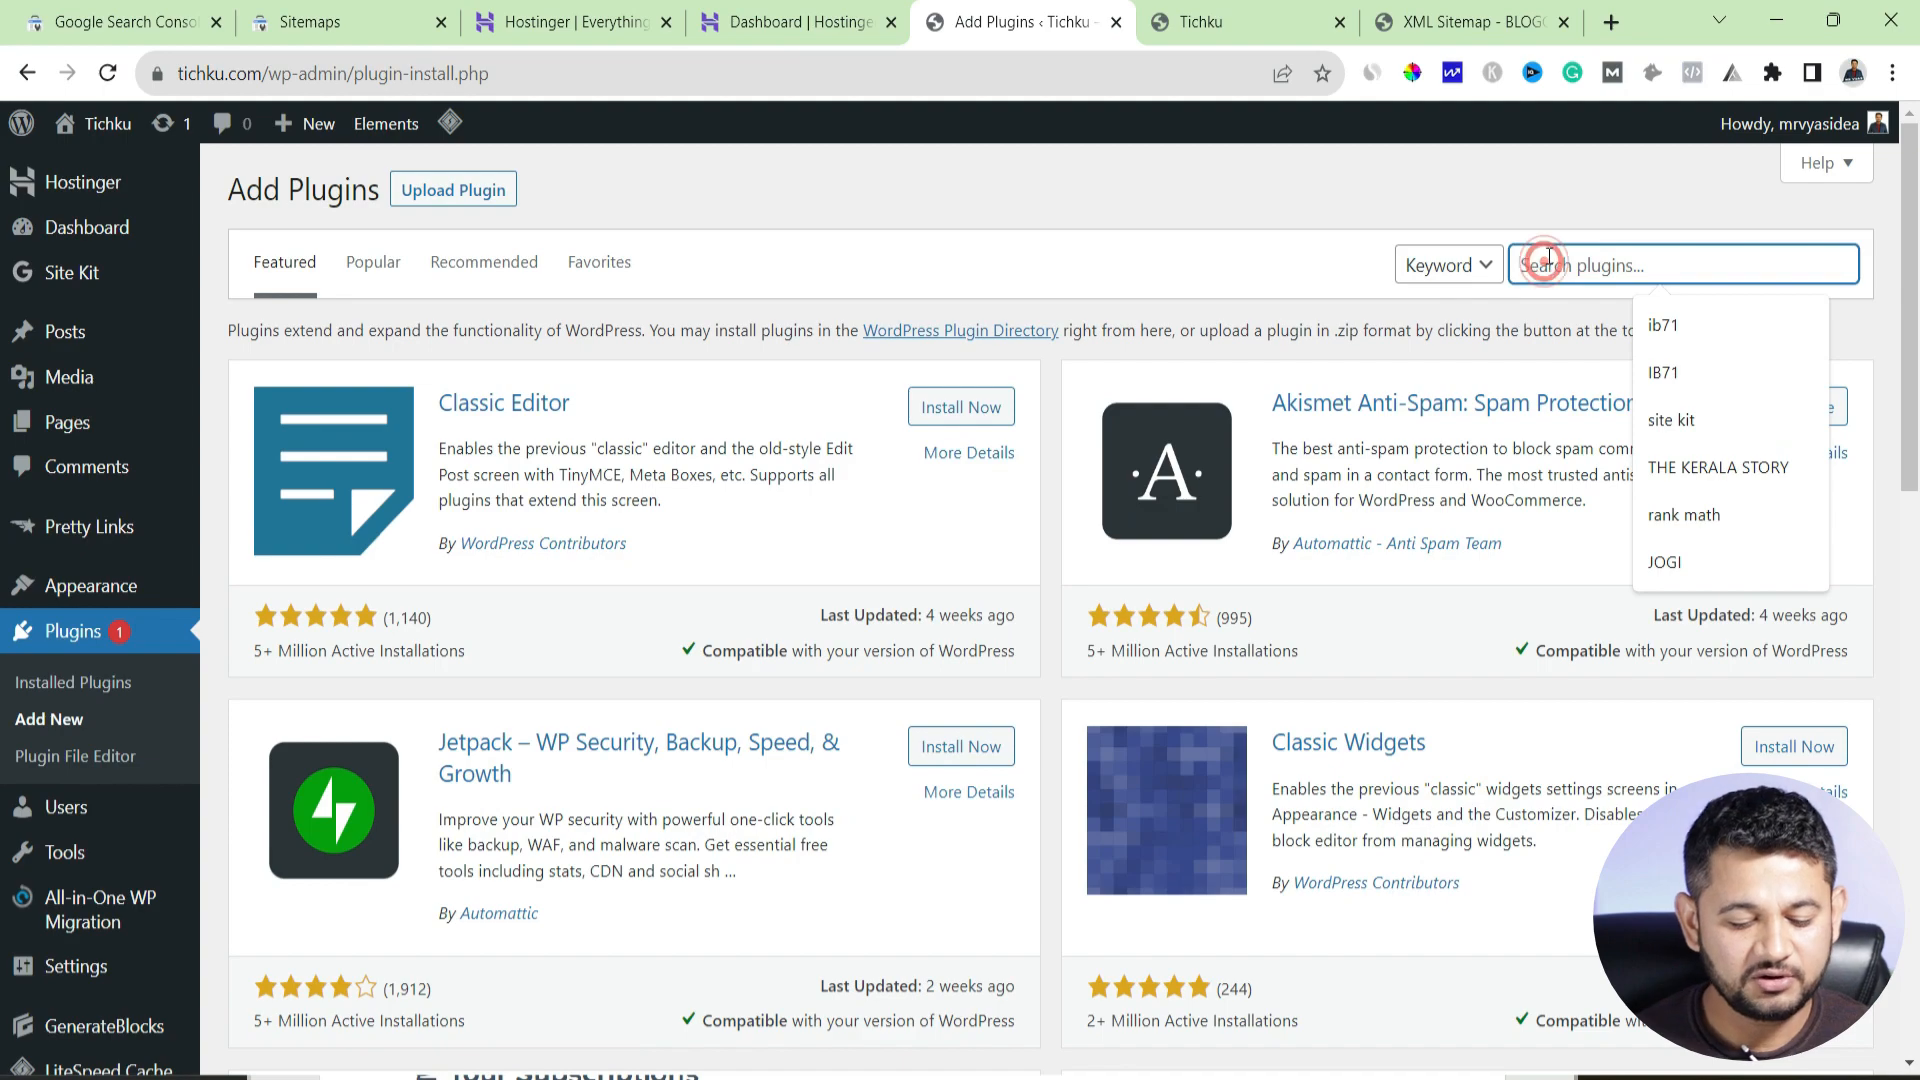The image size is (1920, 1080).
Task: Open the WordPress Plugin Directory link
Action: tap(960, 331)
